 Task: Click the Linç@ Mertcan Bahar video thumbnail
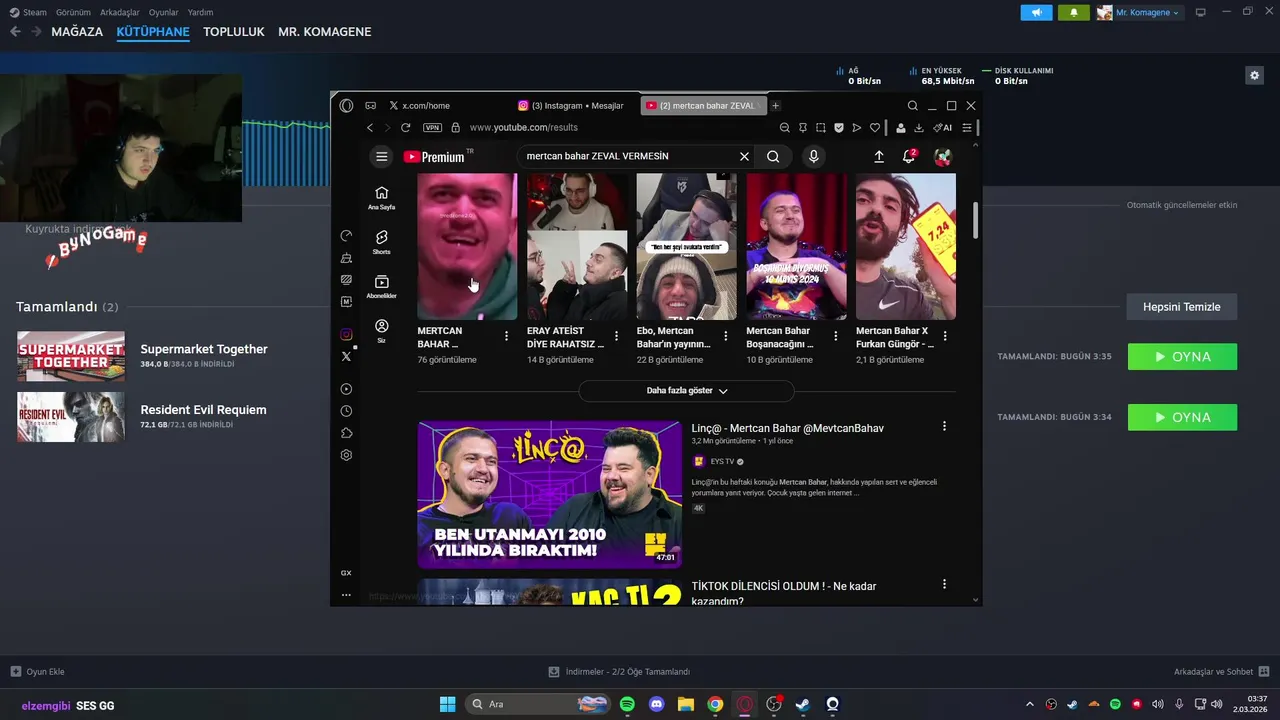pyautogui.click(x=549, y=494)
